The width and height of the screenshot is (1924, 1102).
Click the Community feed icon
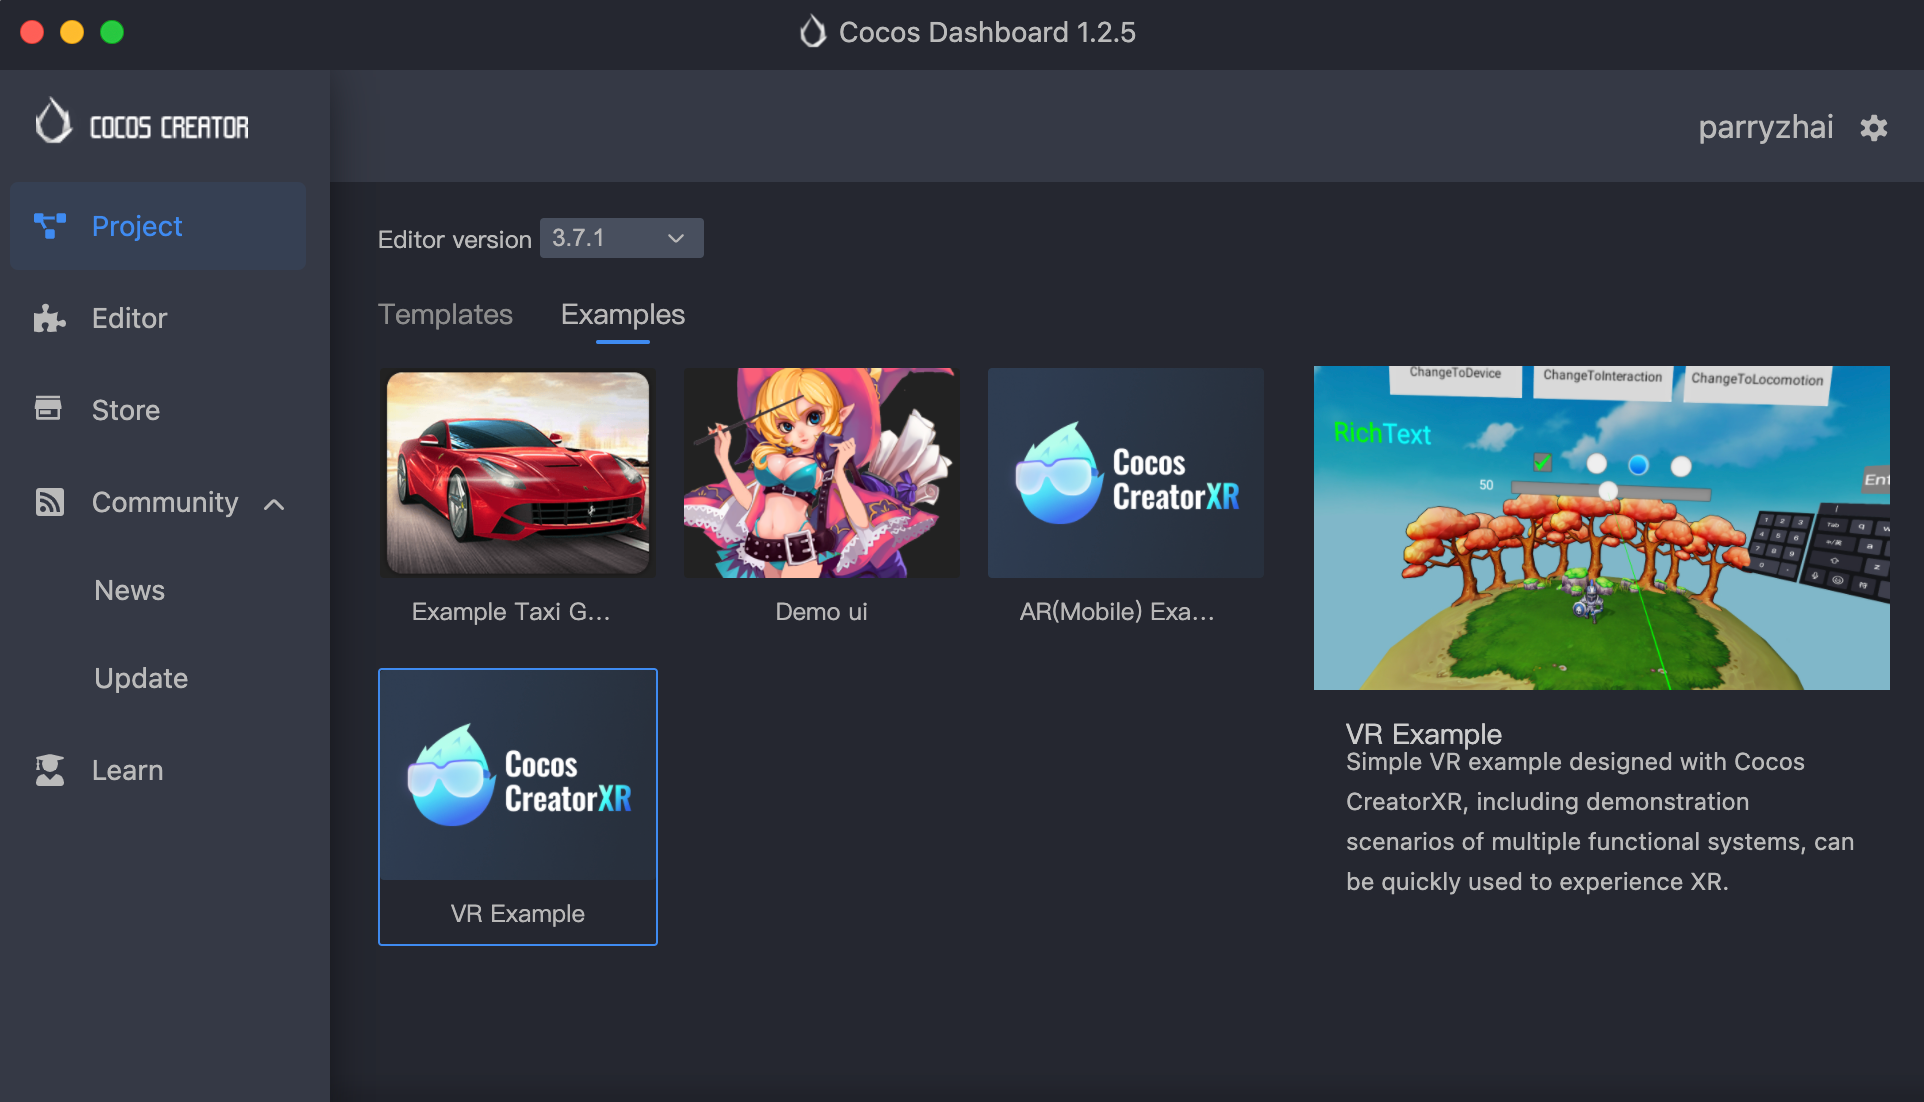coord(49,502)
